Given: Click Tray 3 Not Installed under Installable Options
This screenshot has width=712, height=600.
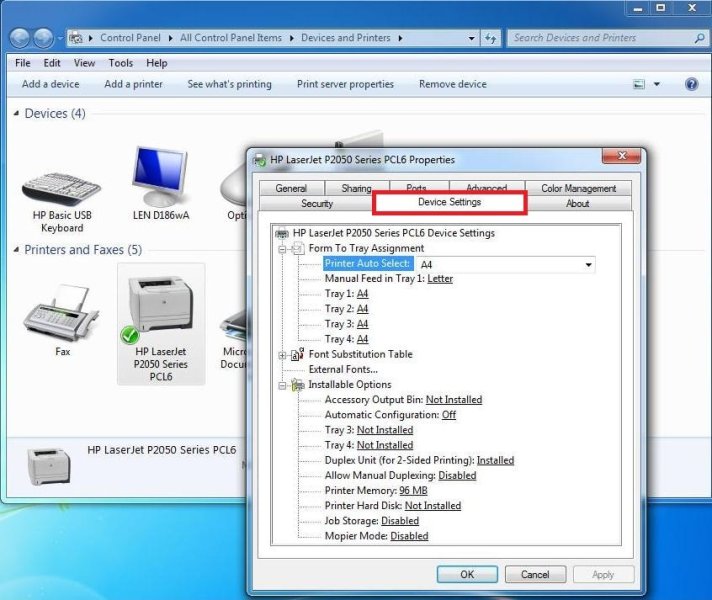Looking at the screenshot, I should pyautogui.click(x=385, y=430).
